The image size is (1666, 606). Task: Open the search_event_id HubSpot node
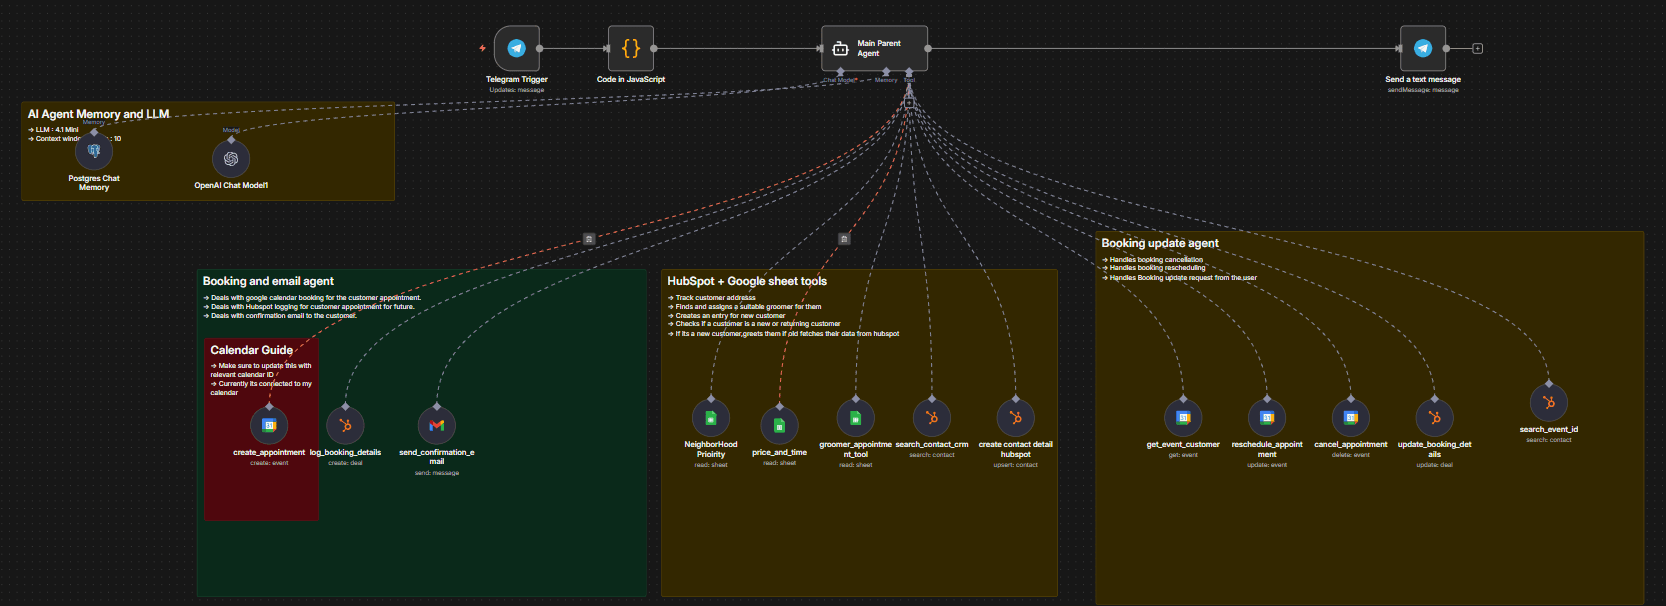coord(1549,402)
